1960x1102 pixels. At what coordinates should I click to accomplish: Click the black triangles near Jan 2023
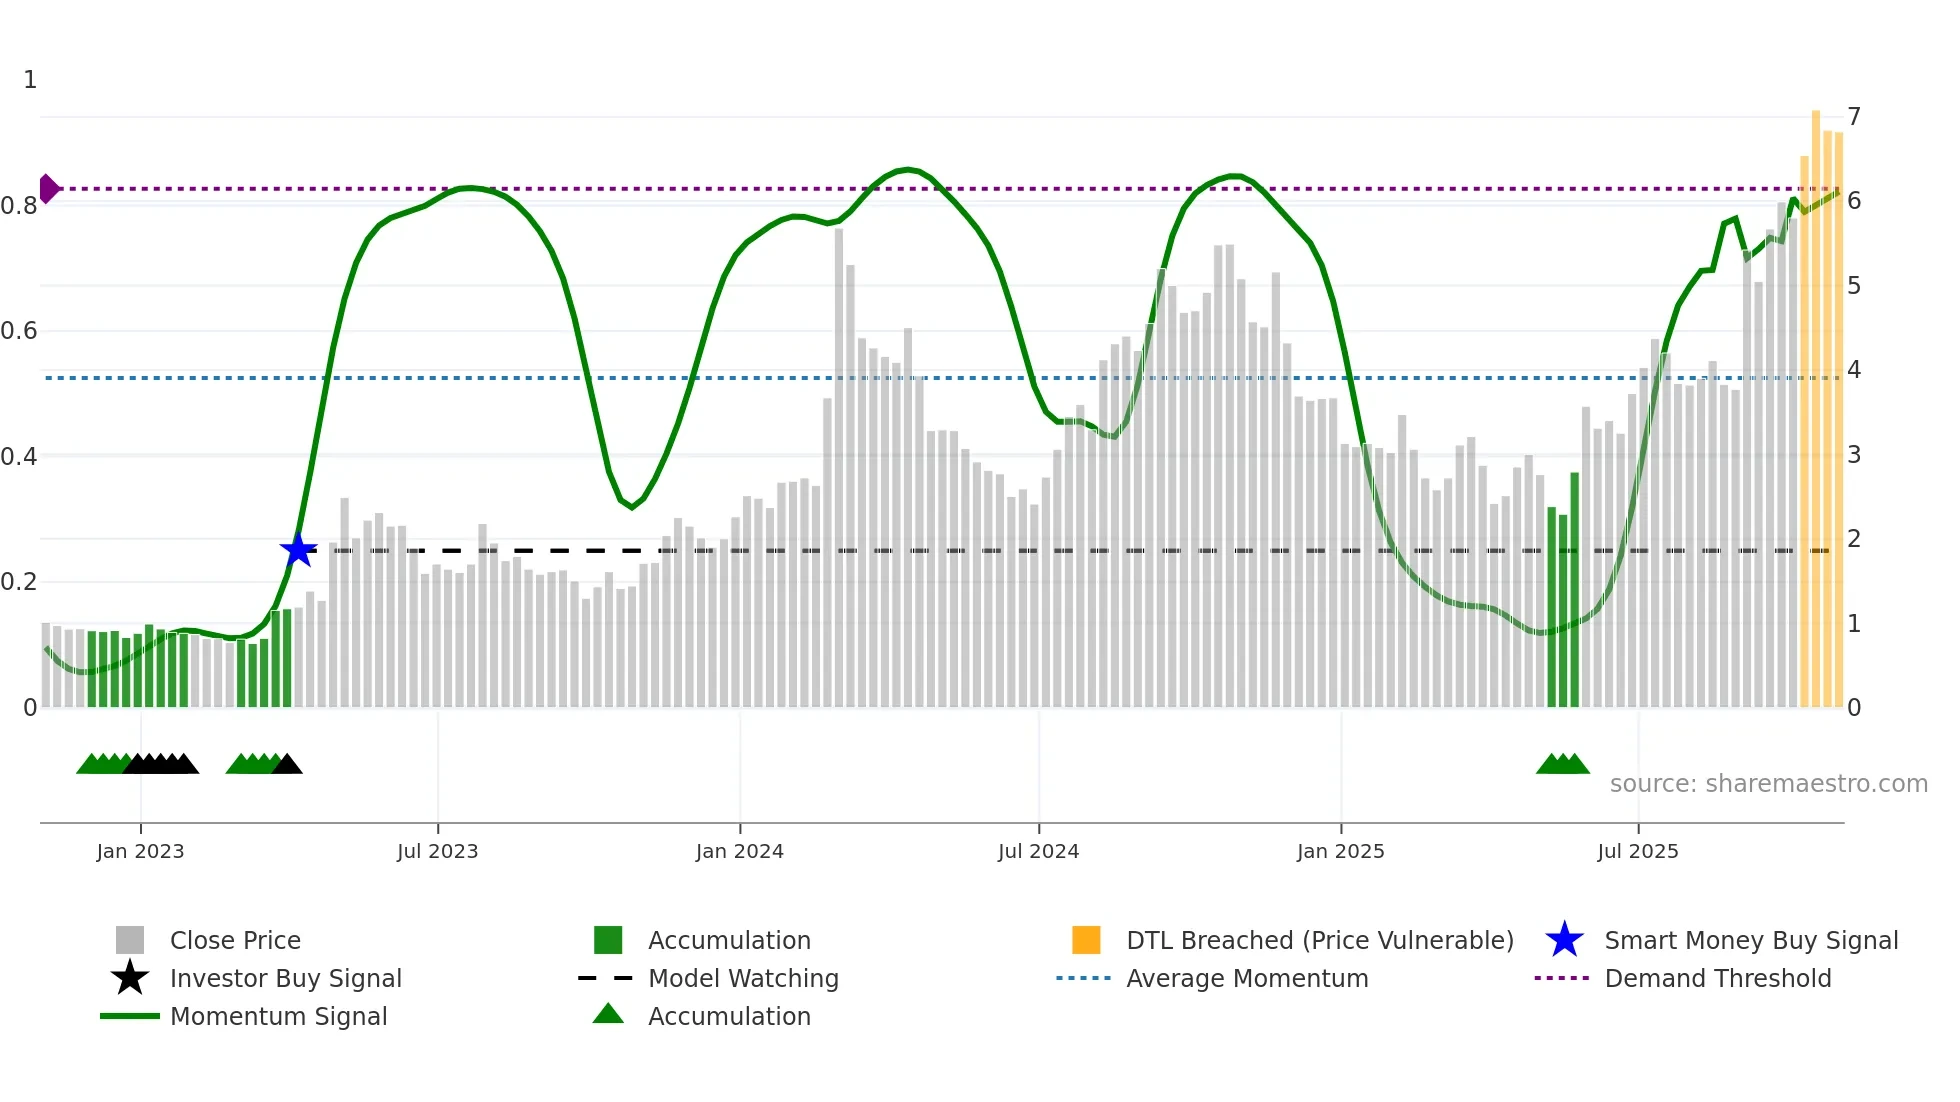(x=160, y=765)
